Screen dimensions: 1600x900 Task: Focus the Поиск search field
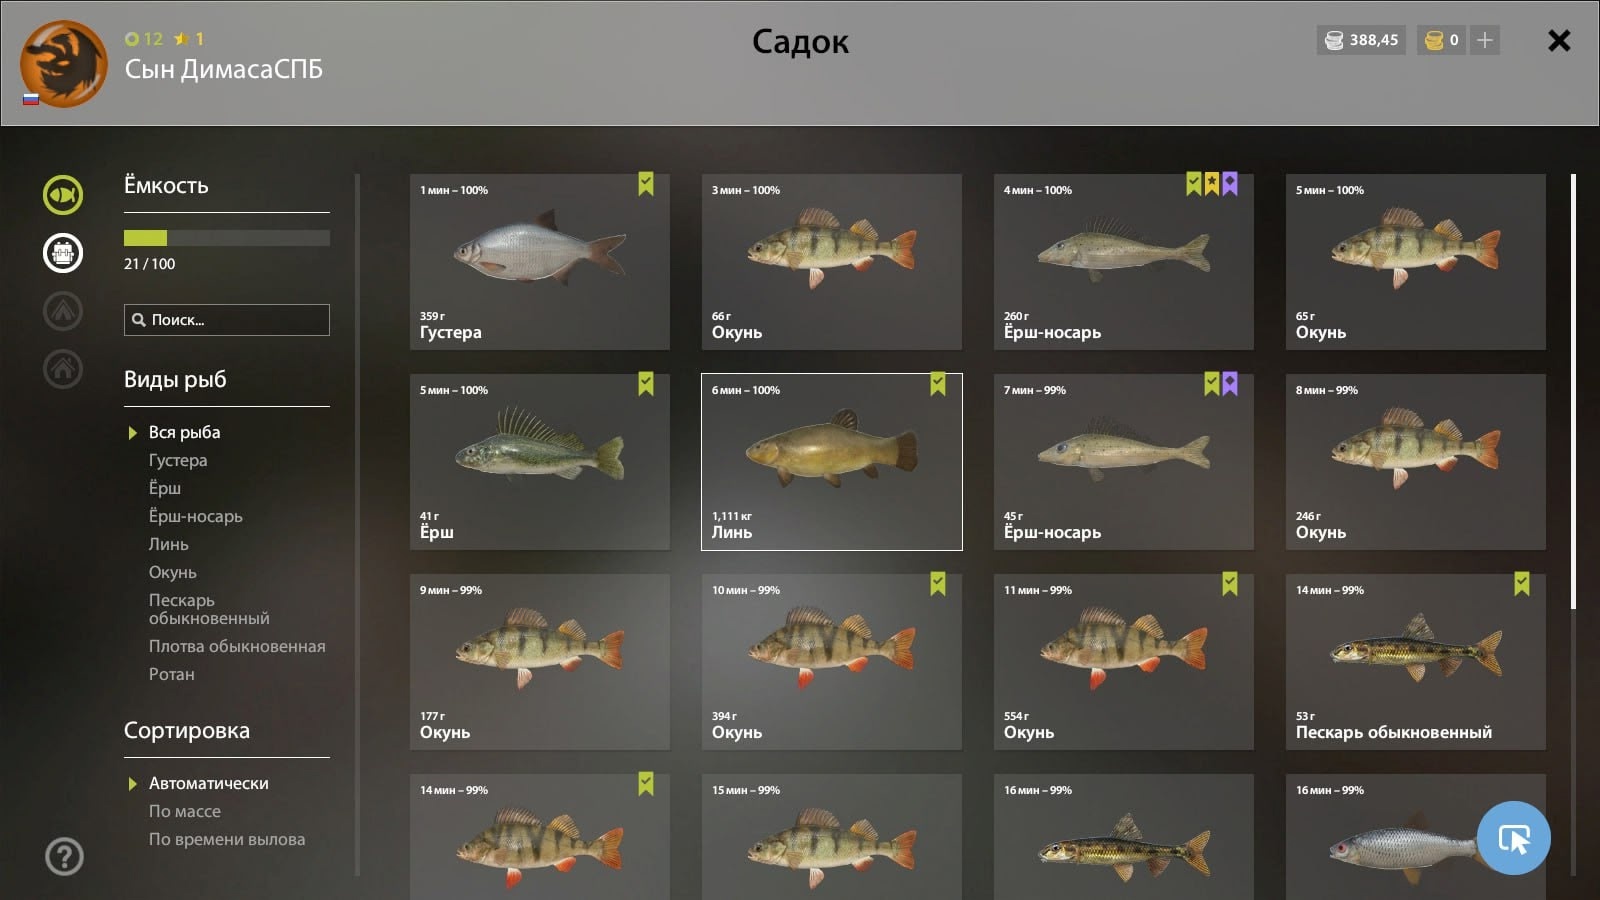tap(227, 320)
